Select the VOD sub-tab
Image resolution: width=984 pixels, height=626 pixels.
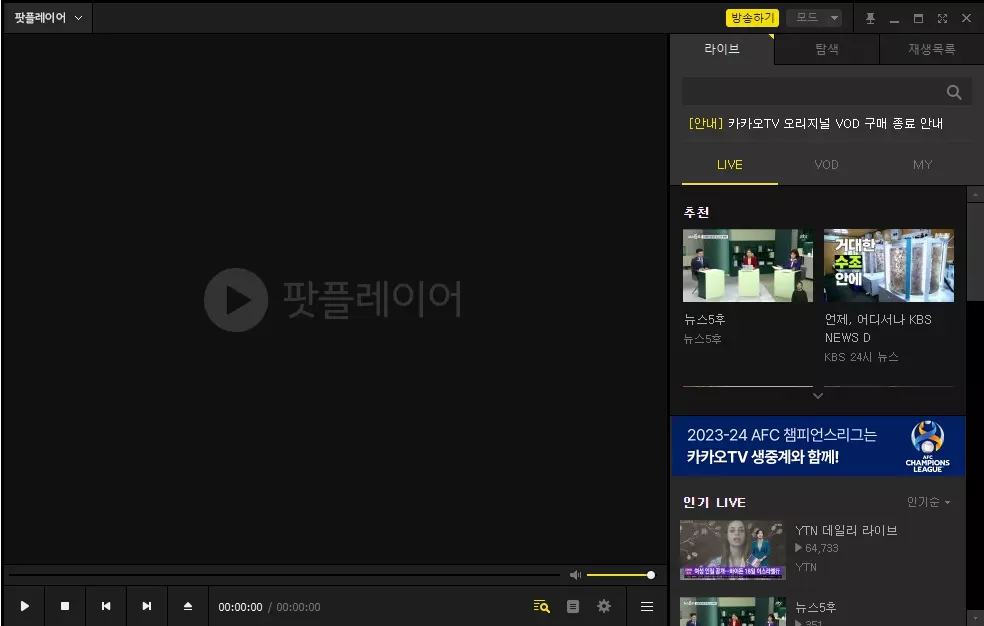point(826,165)
